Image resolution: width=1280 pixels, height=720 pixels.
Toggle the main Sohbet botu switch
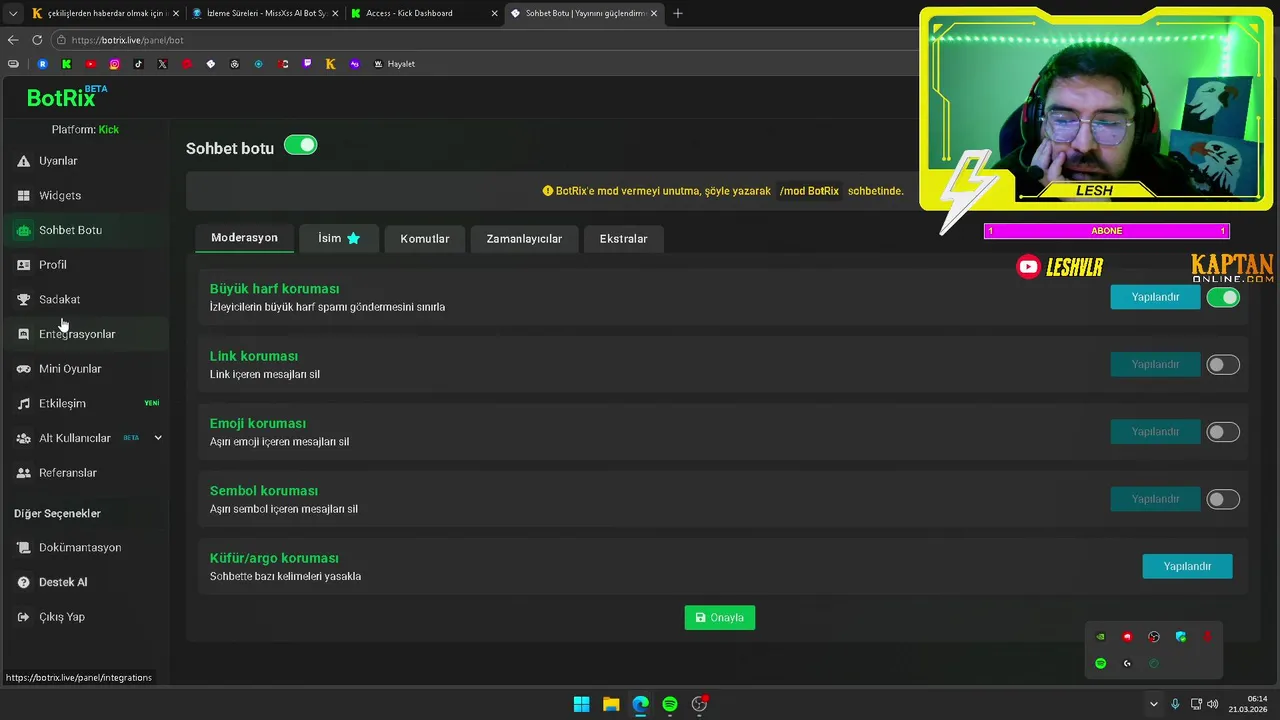click(300, 145)
